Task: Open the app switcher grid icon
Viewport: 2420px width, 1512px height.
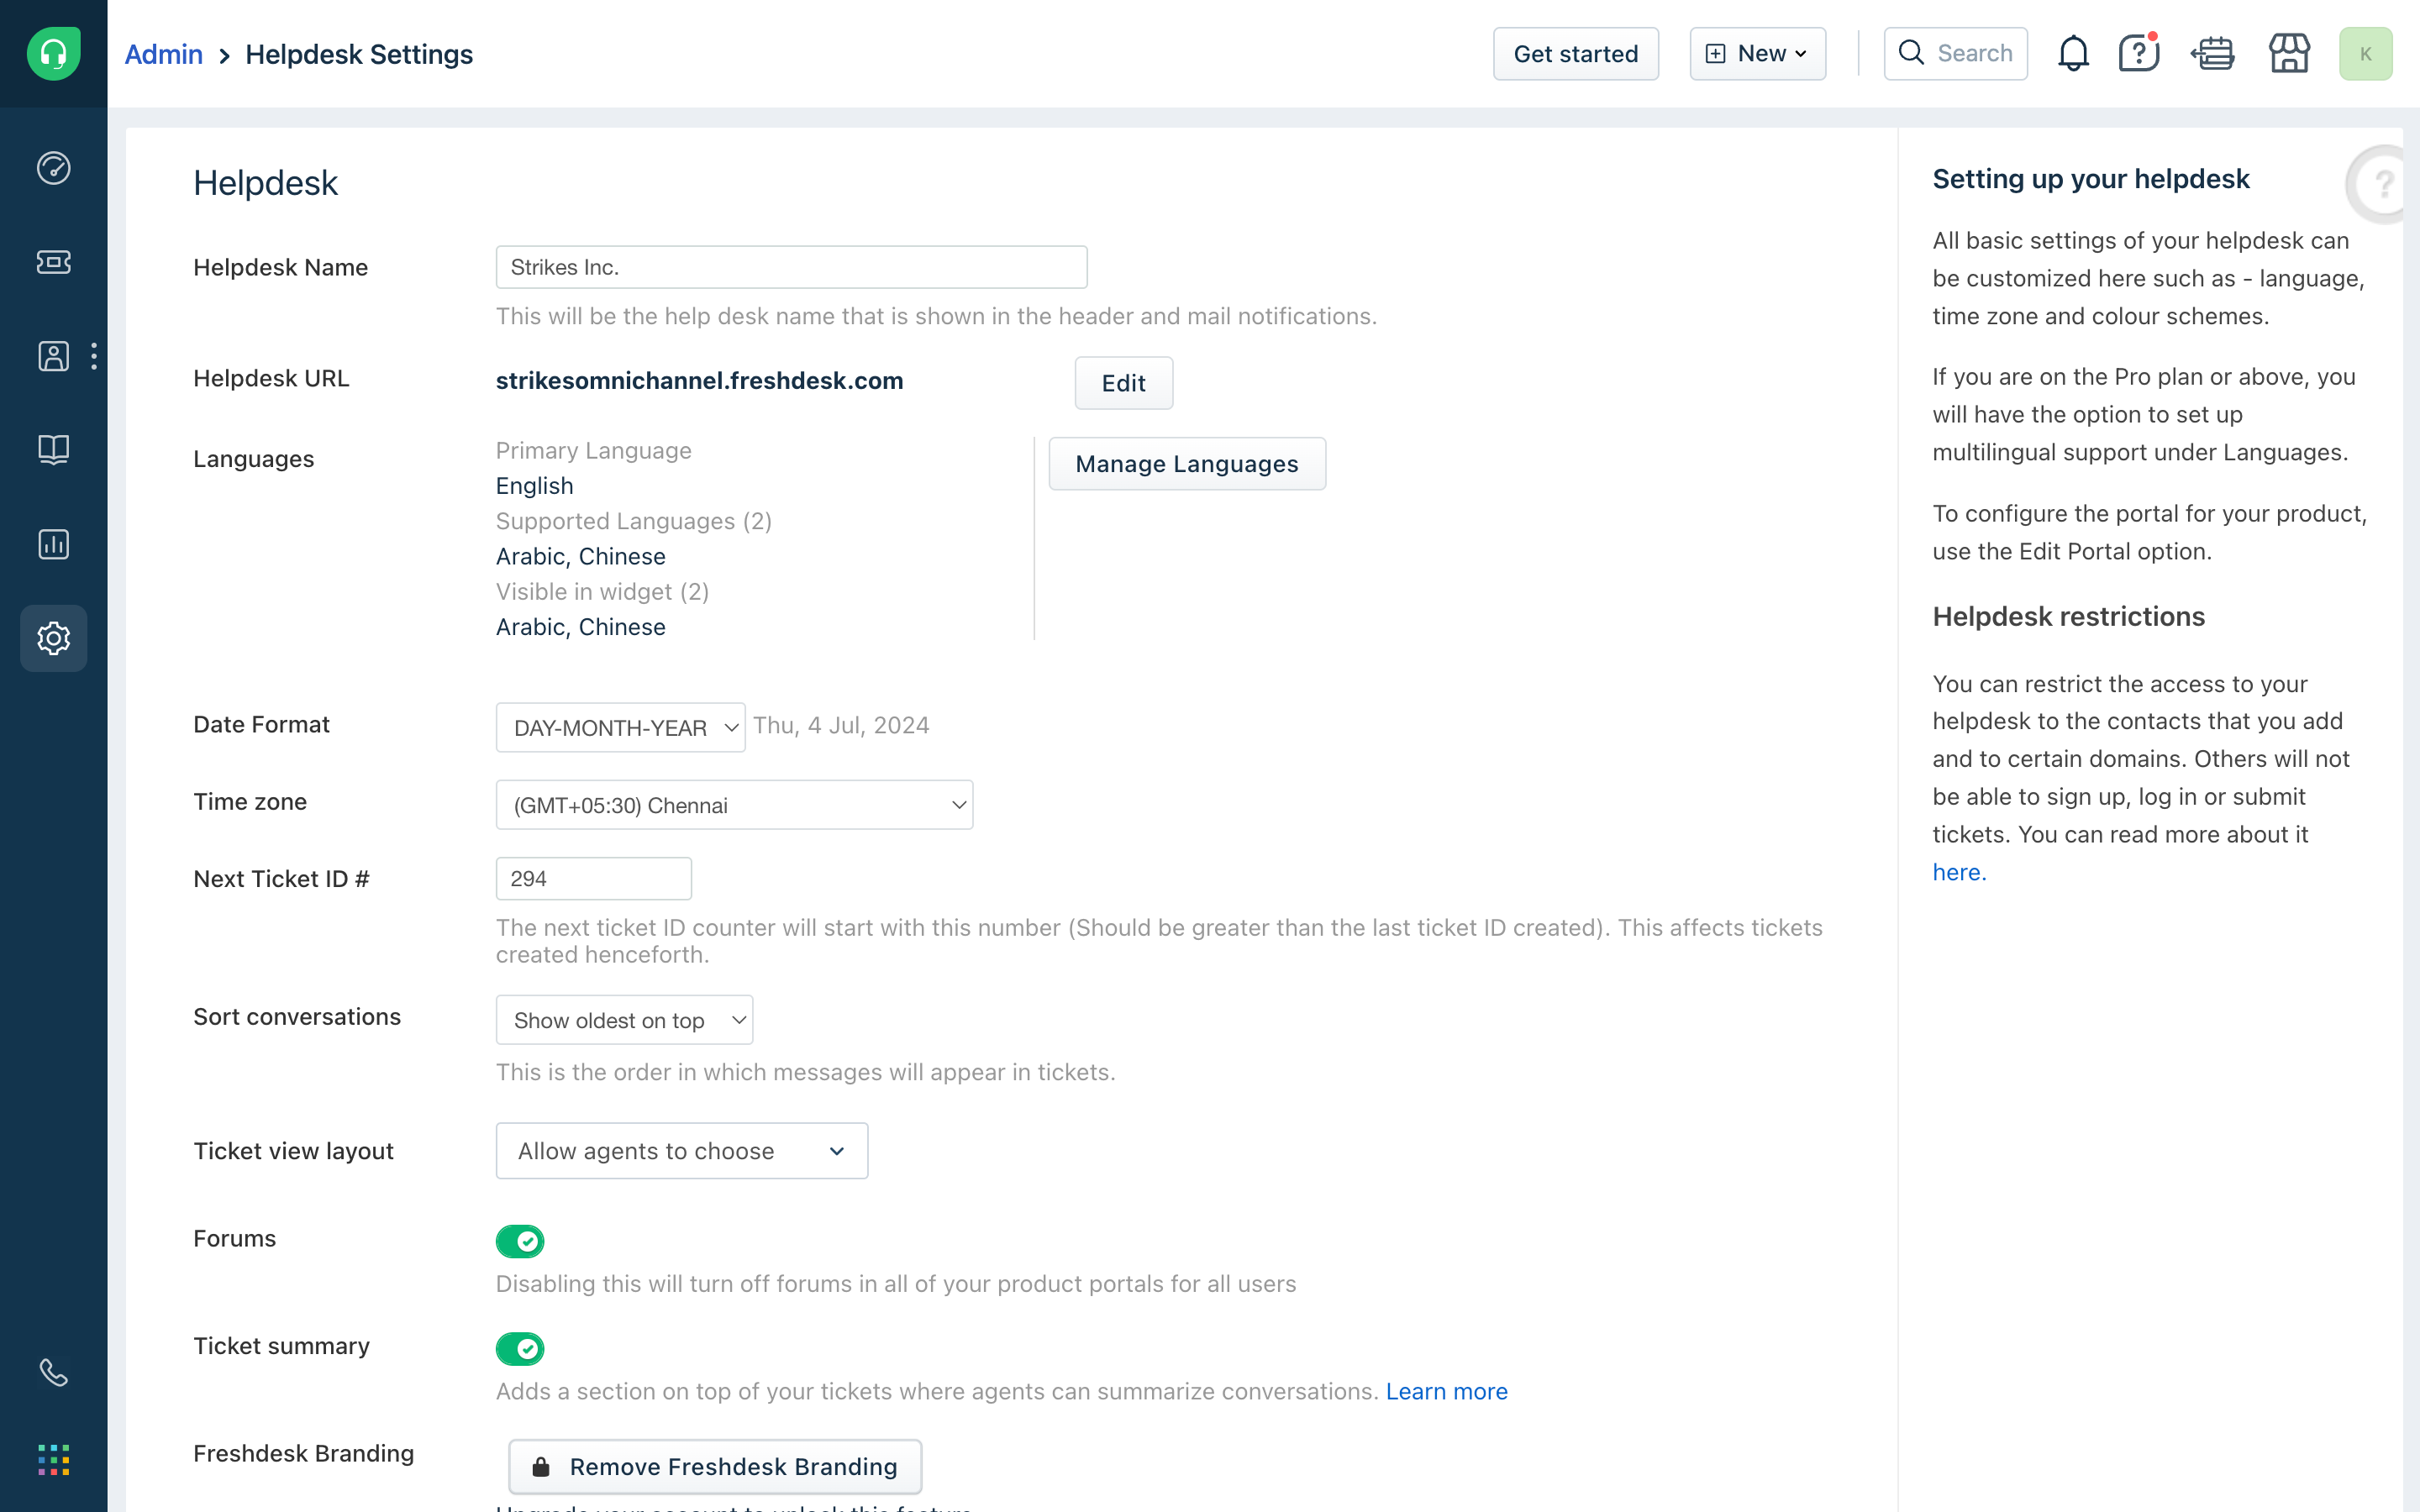Action: point(53,1459)
